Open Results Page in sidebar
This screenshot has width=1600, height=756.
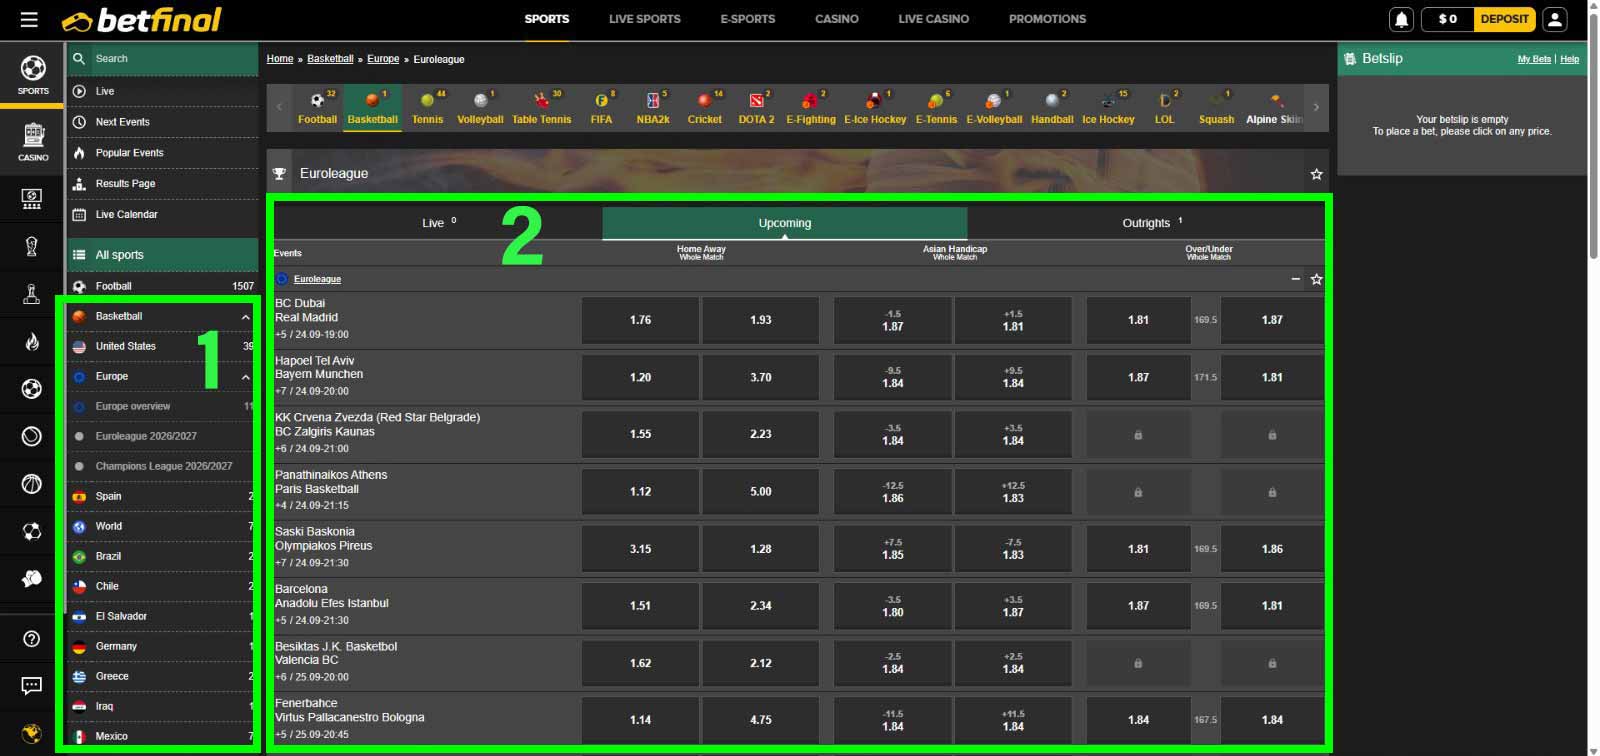(163, 184)
